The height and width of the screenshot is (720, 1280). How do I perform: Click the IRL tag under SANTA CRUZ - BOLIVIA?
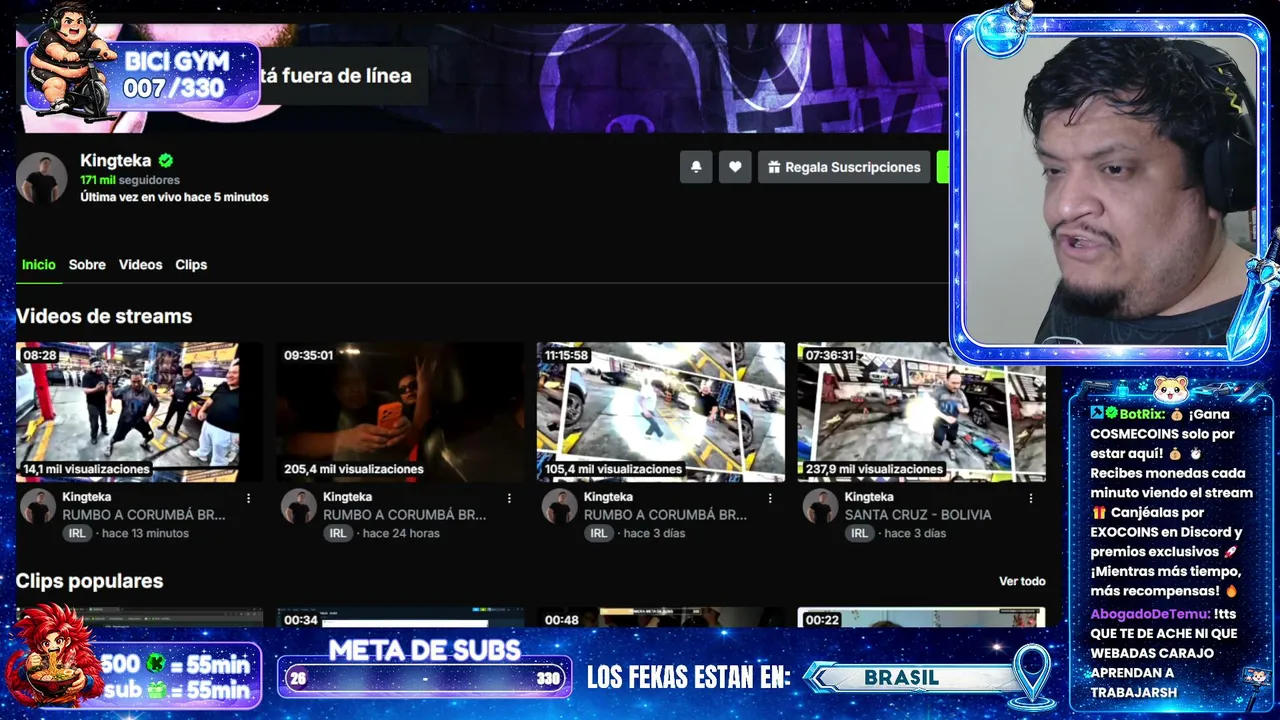pyautogui.click(x=860, y=533)
